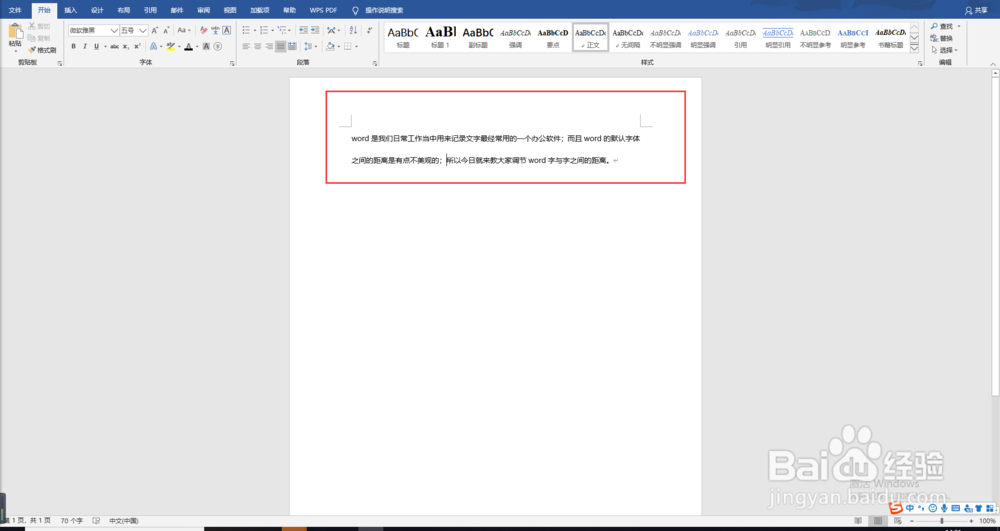The height and width of the screenshot is (531, 1000).
Task: Toggle justified alignment button
Action: point(281,47)
